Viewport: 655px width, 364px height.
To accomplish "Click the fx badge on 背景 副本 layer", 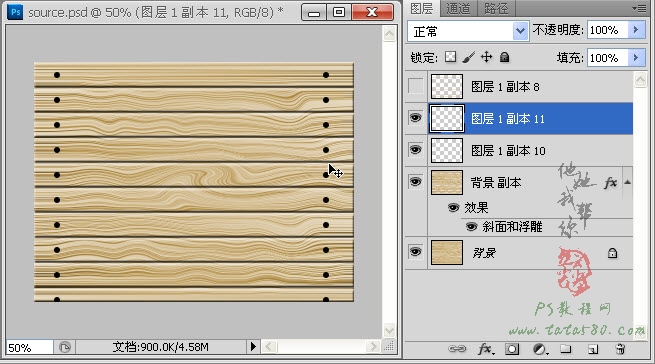I will coord(610,182).
